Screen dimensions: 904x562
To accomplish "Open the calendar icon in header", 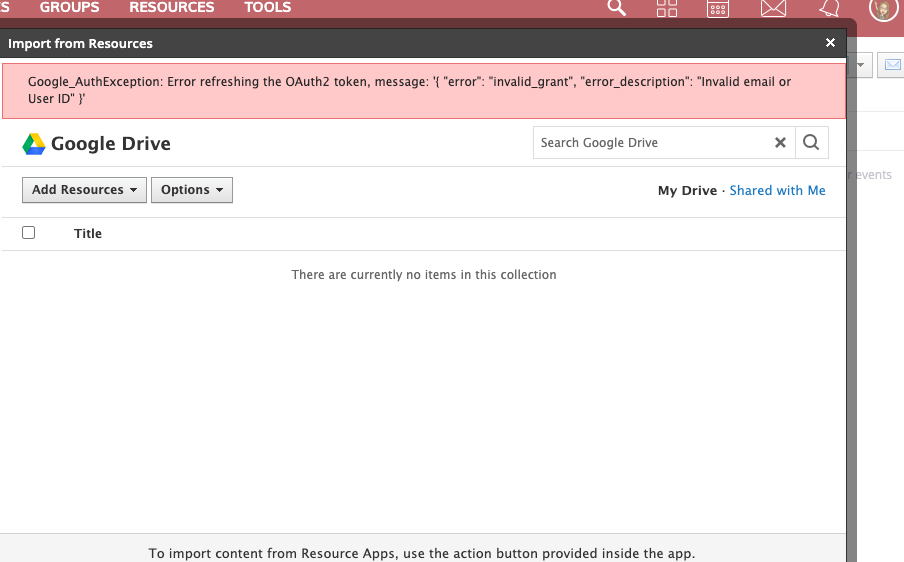I will 718,8.
